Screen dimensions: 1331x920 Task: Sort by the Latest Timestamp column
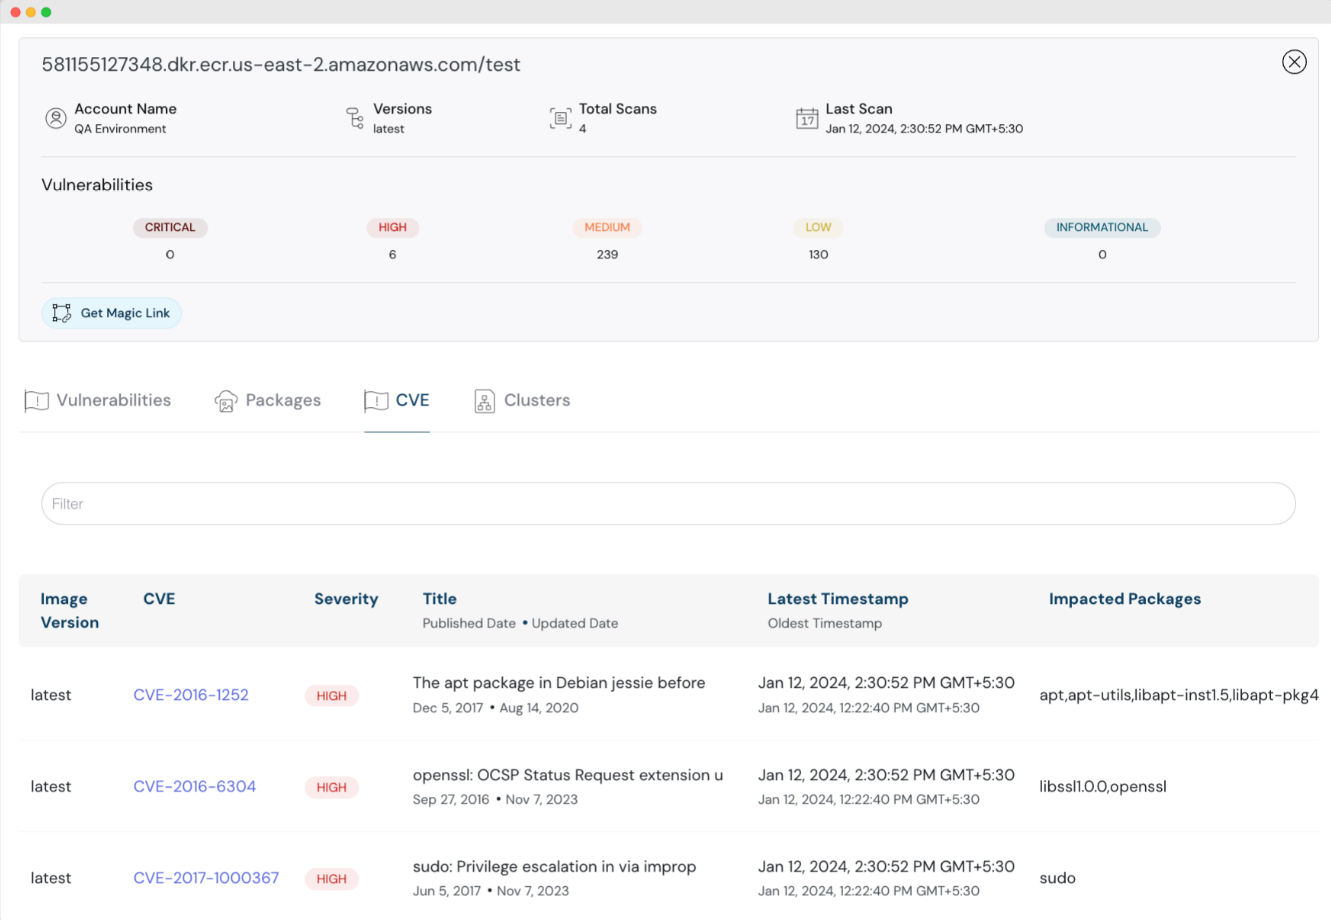tap(838, 598)
